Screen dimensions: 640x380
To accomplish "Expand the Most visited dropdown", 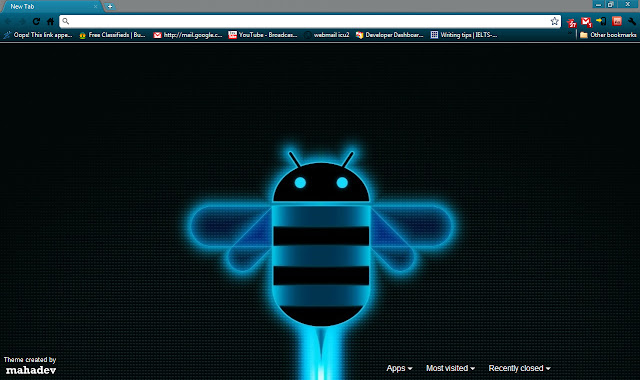I will [450, 368].
